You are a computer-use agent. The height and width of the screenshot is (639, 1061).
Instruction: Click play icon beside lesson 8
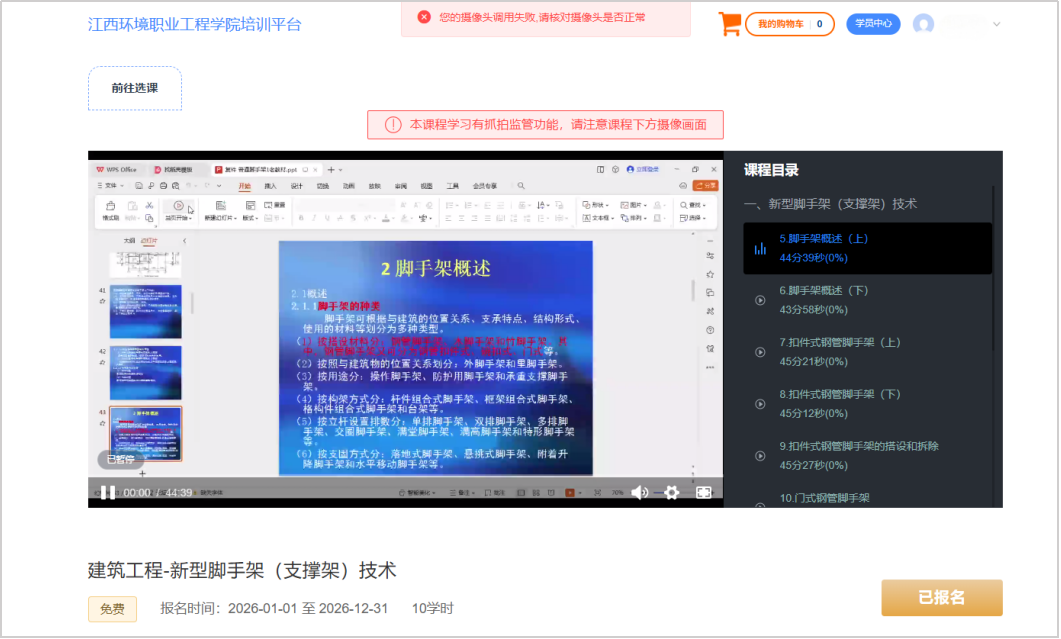pyautogui.click(x=761, y=404)
